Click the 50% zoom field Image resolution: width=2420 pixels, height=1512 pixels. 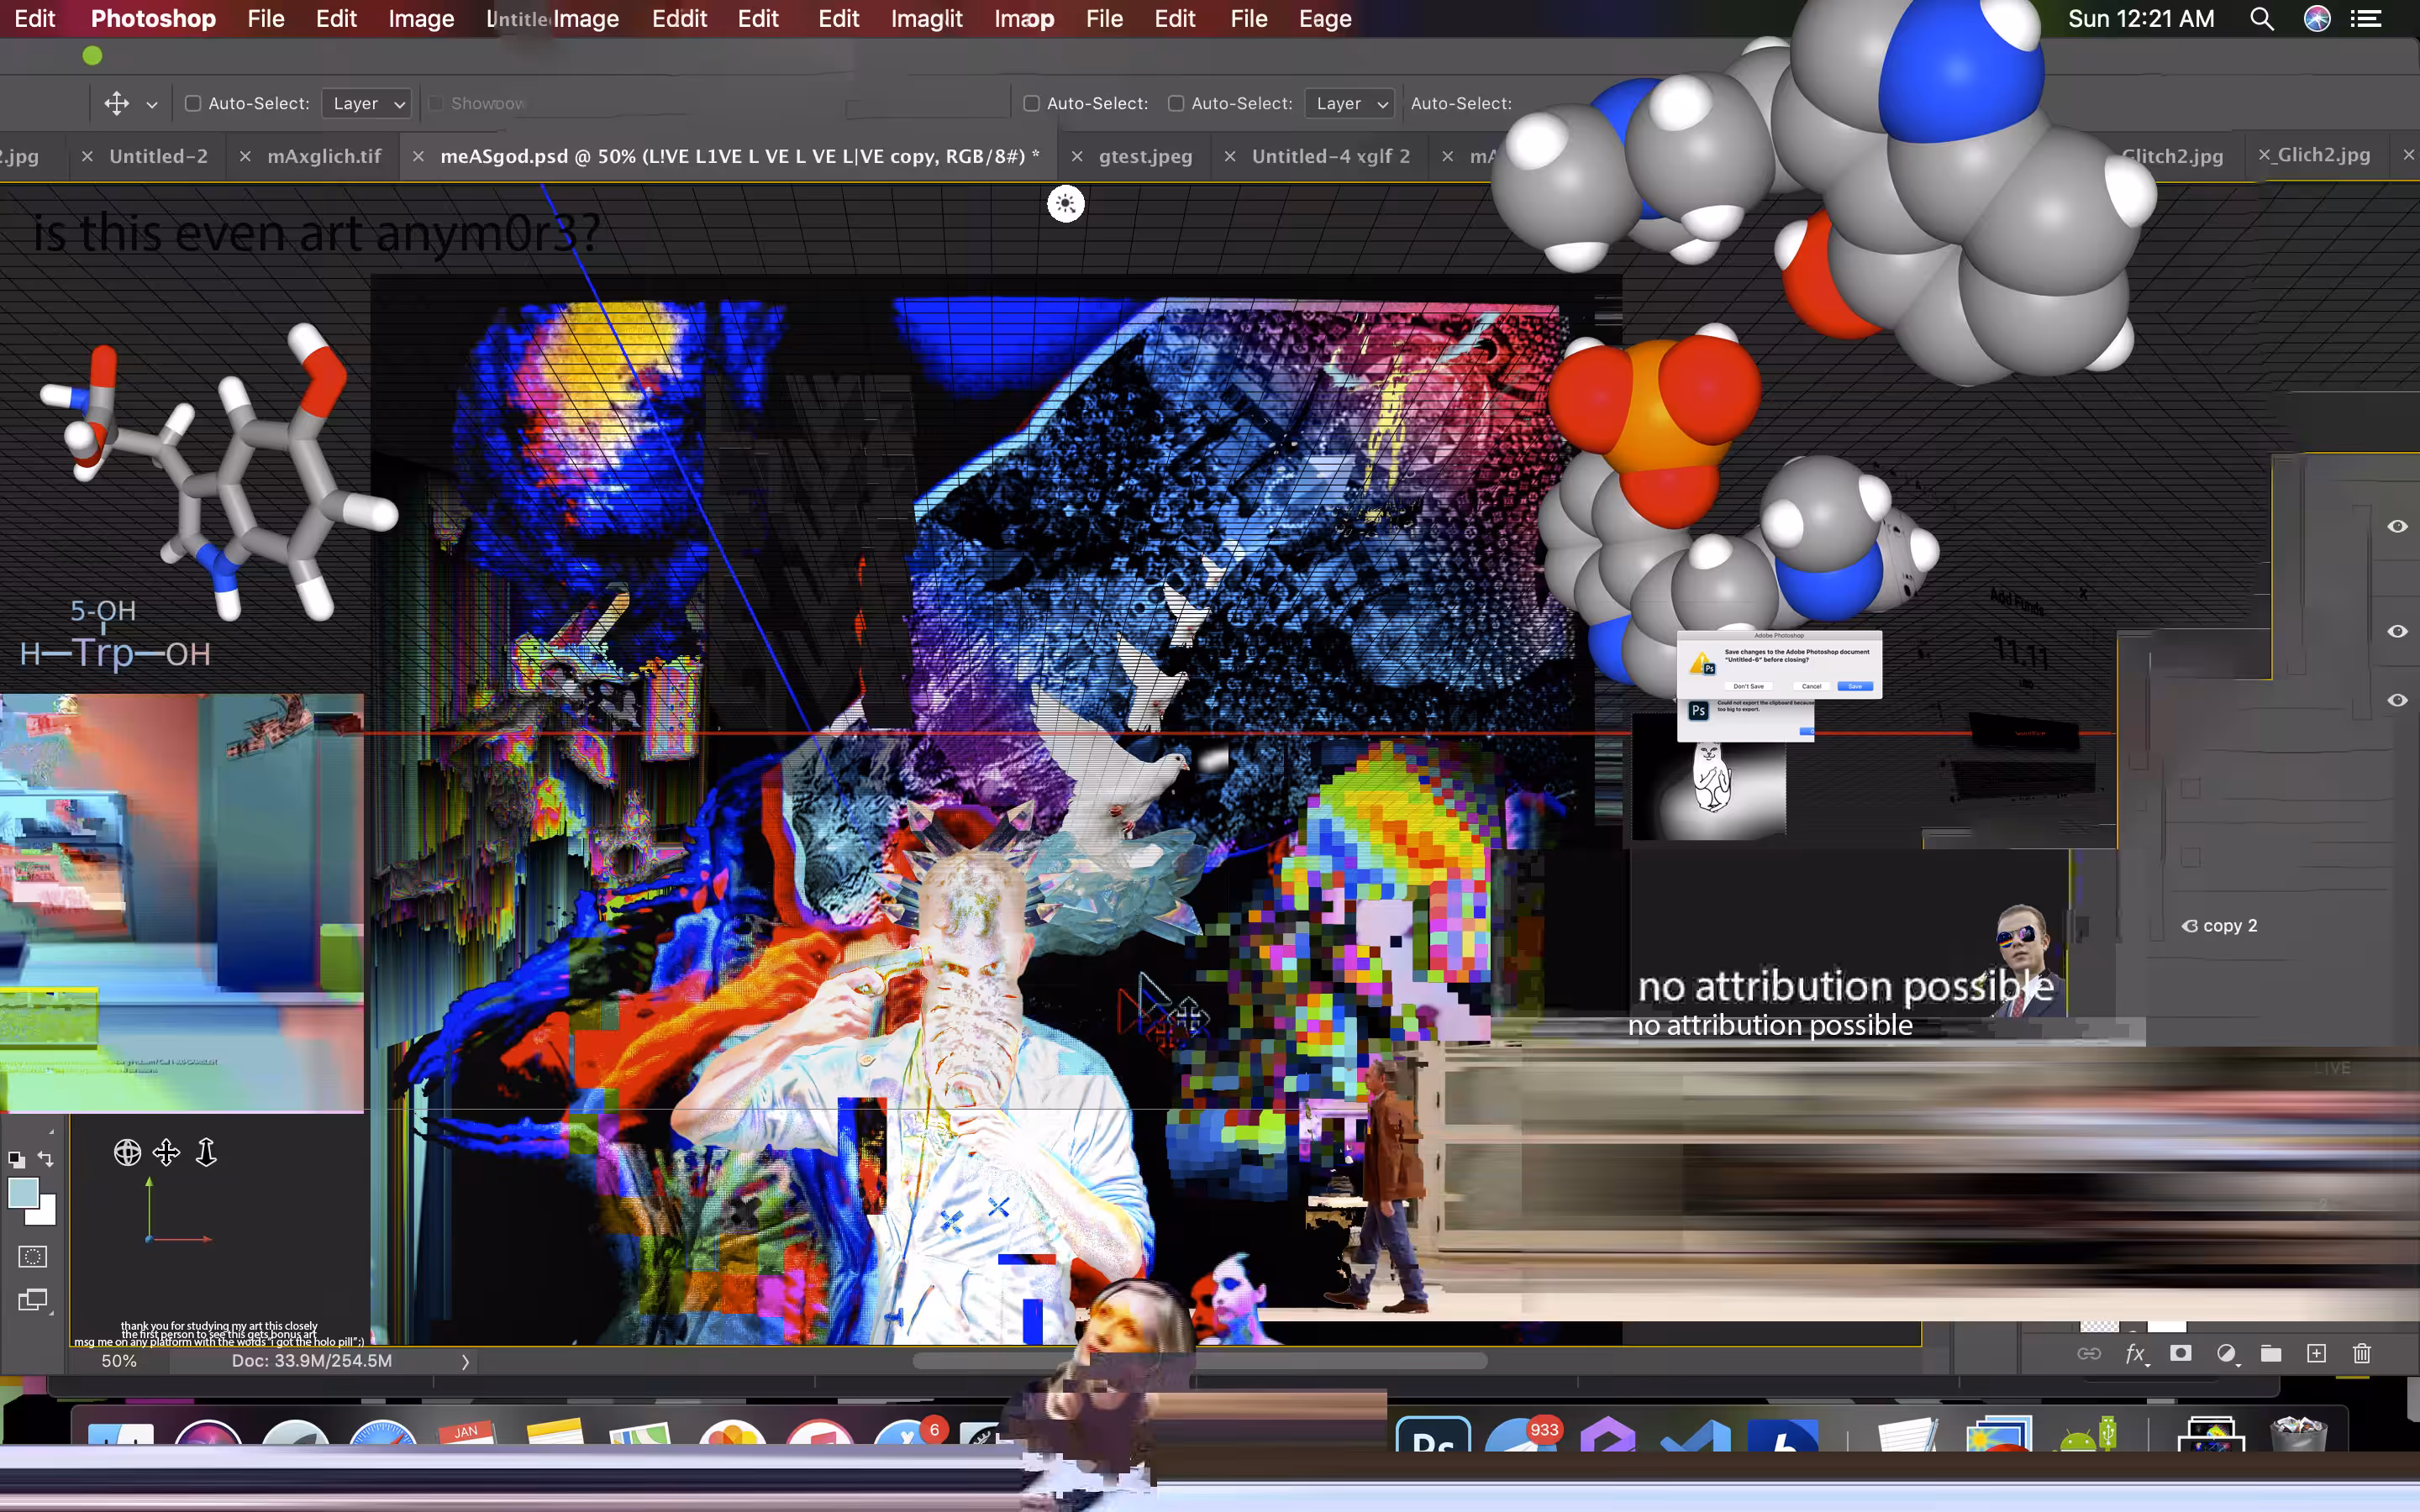point(119,1361)
